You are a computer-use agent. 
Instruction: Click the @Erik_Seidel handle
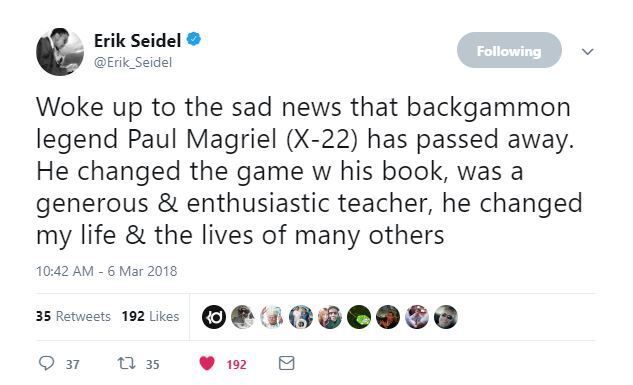(133, 63)
